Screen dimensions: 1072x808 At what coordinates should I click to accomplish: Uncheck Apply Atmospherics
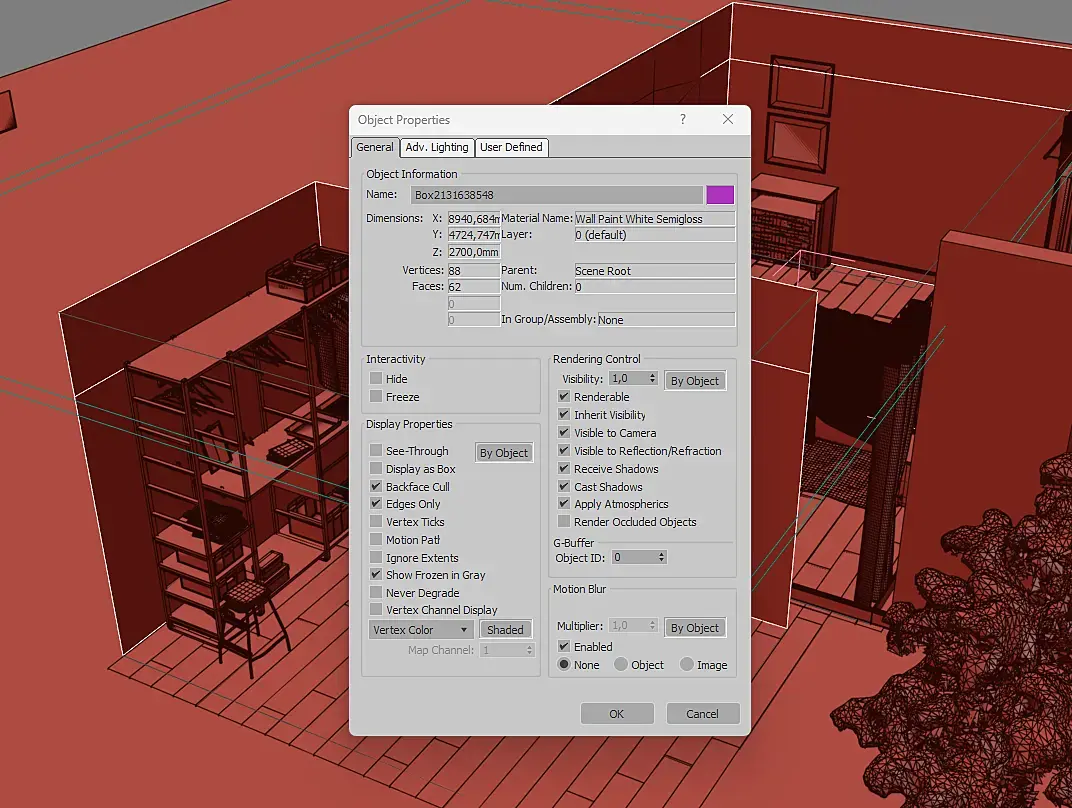tap(564, 504)
